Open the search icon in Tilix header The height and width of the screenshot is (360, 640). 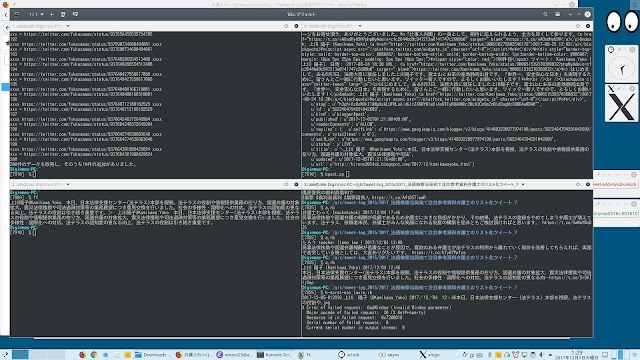pos(545,14)
